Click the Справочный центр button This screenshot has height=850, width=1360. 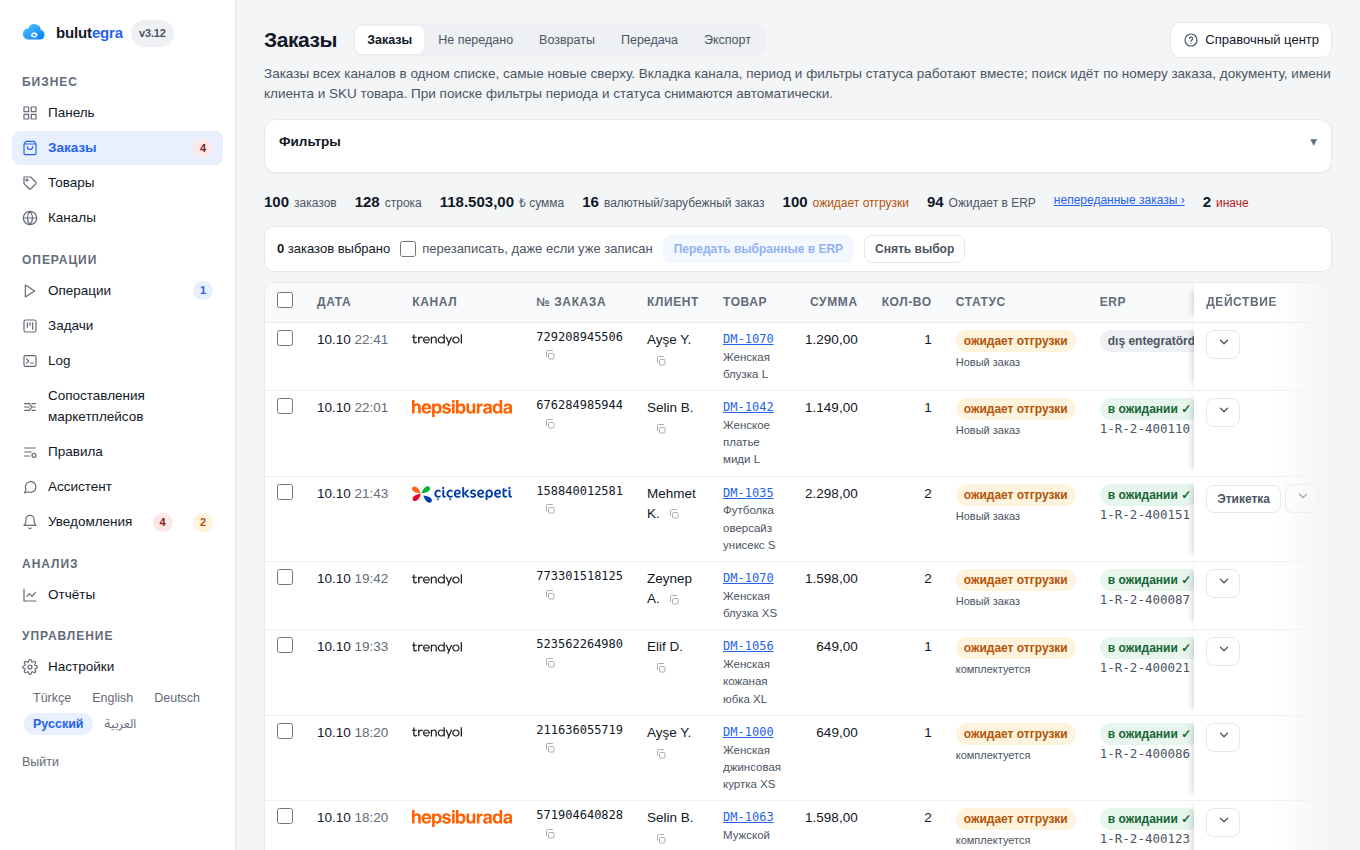click(x=1251, y=40)
